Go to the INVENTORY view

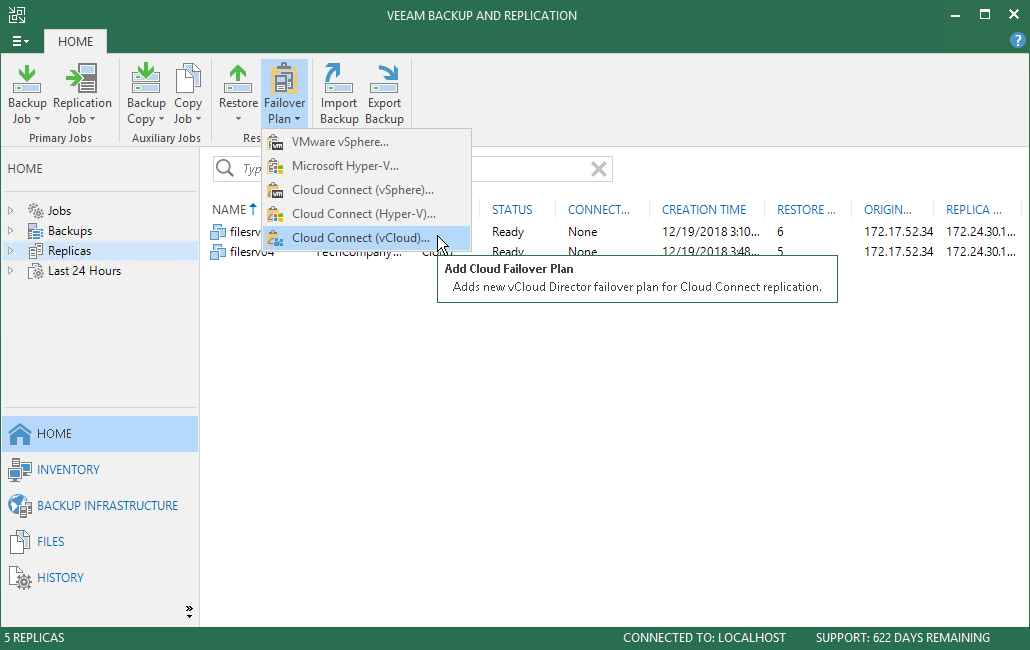click(68, 469)
